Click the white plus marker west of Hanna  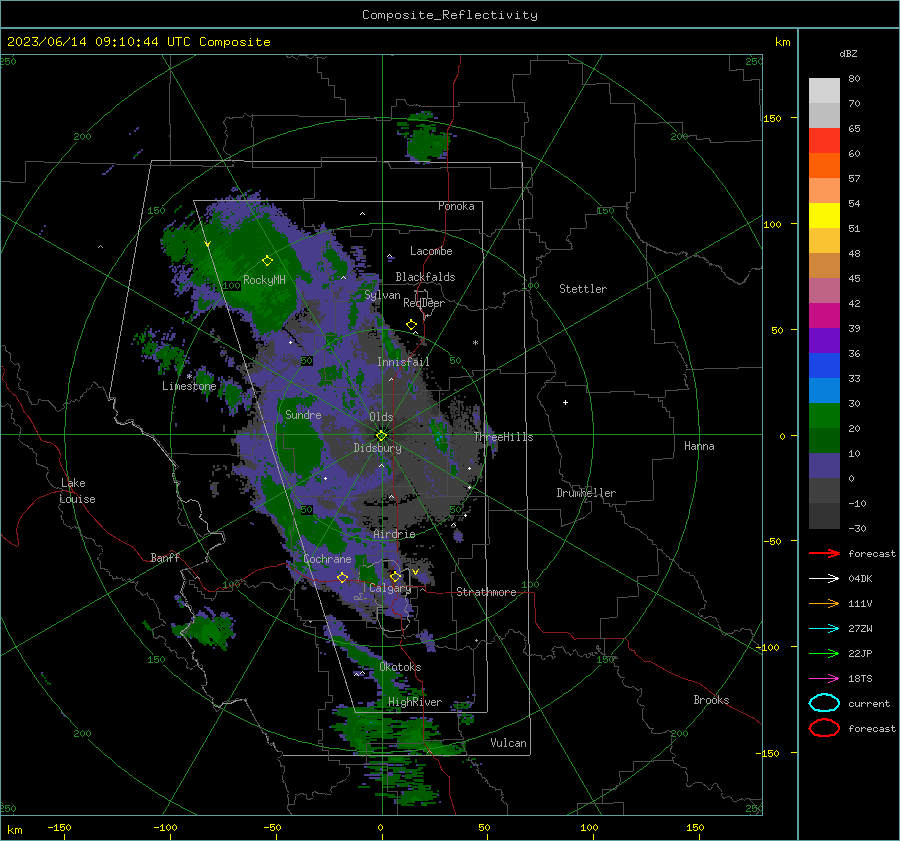565,402
